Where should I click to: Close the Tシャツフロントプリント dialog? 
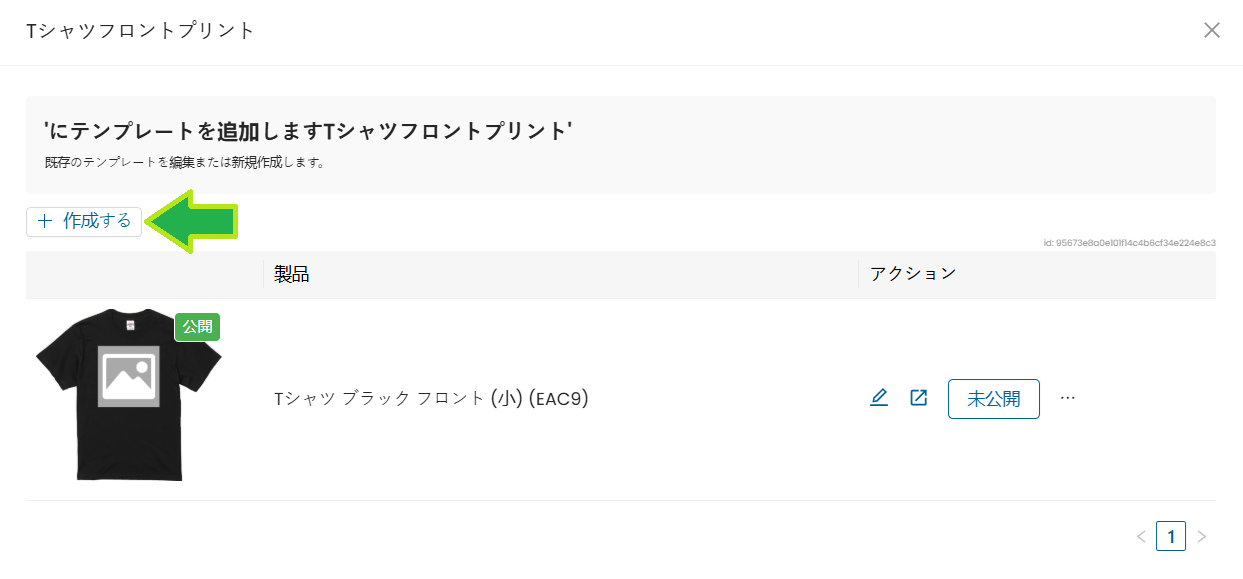click(1212, 30)
